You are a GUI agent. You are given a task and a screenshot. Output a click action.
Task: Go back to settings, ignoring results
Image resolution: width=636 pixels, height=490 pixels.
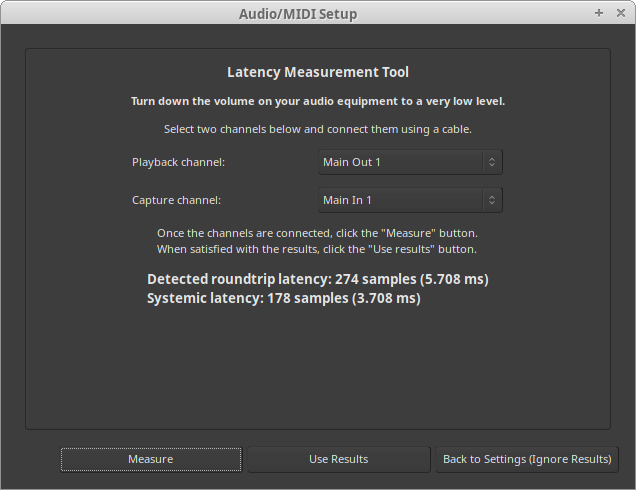526,459
